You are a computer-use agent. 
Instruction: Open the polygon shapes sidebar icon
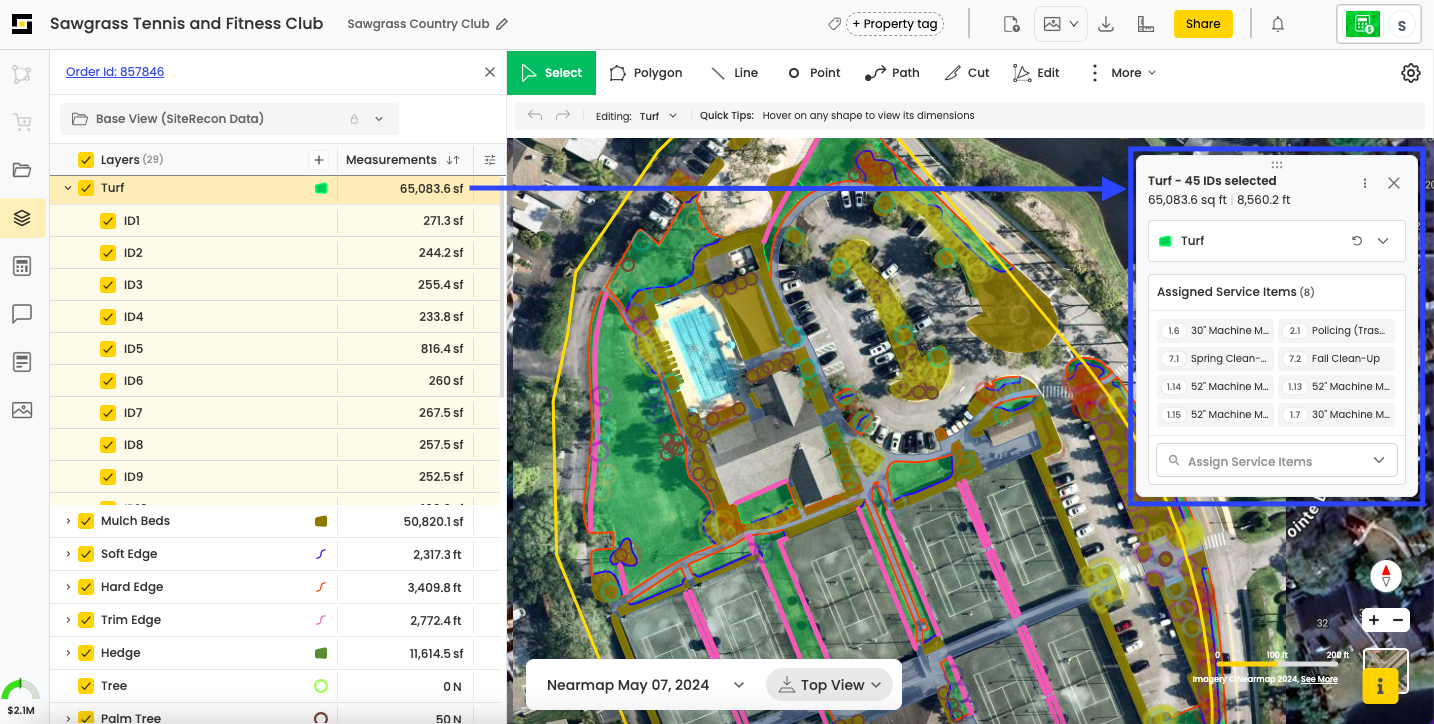22,74
